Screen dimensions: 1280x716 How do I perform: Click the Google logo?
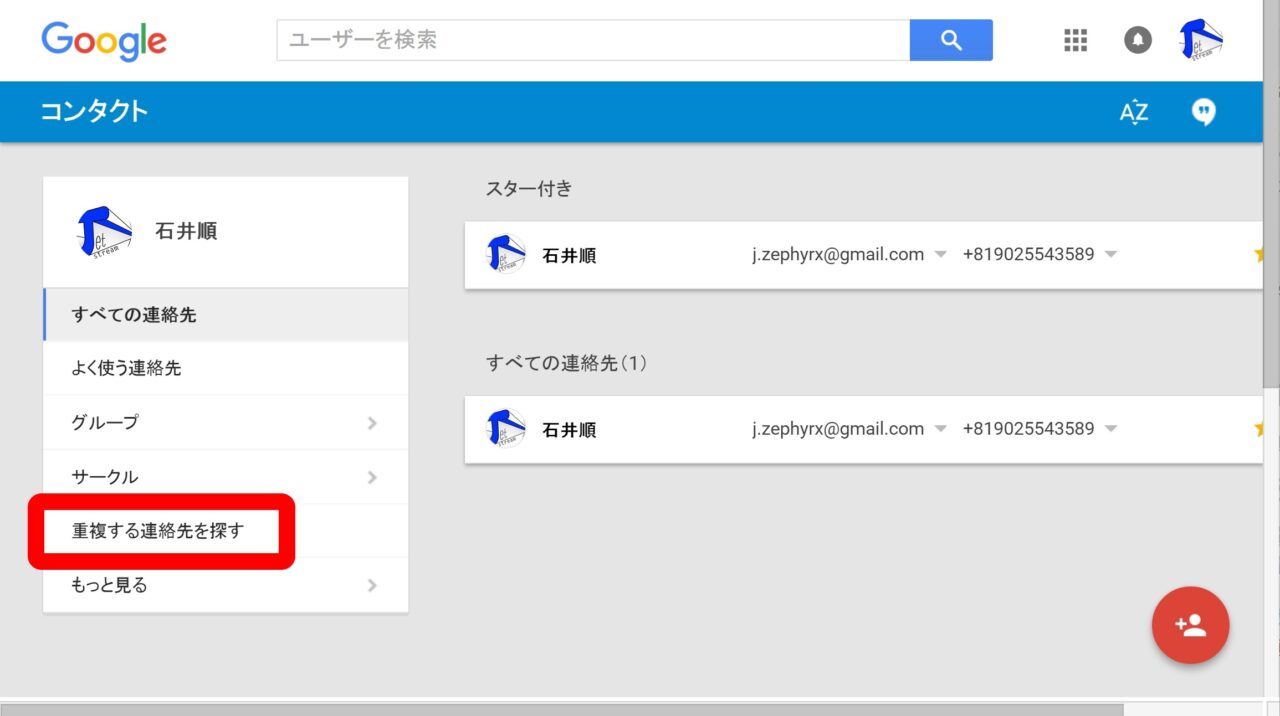[x=104, y=40]
